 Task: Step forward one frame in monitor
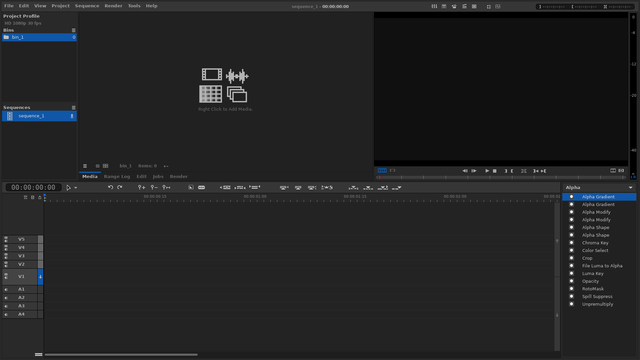pos(474,171)
